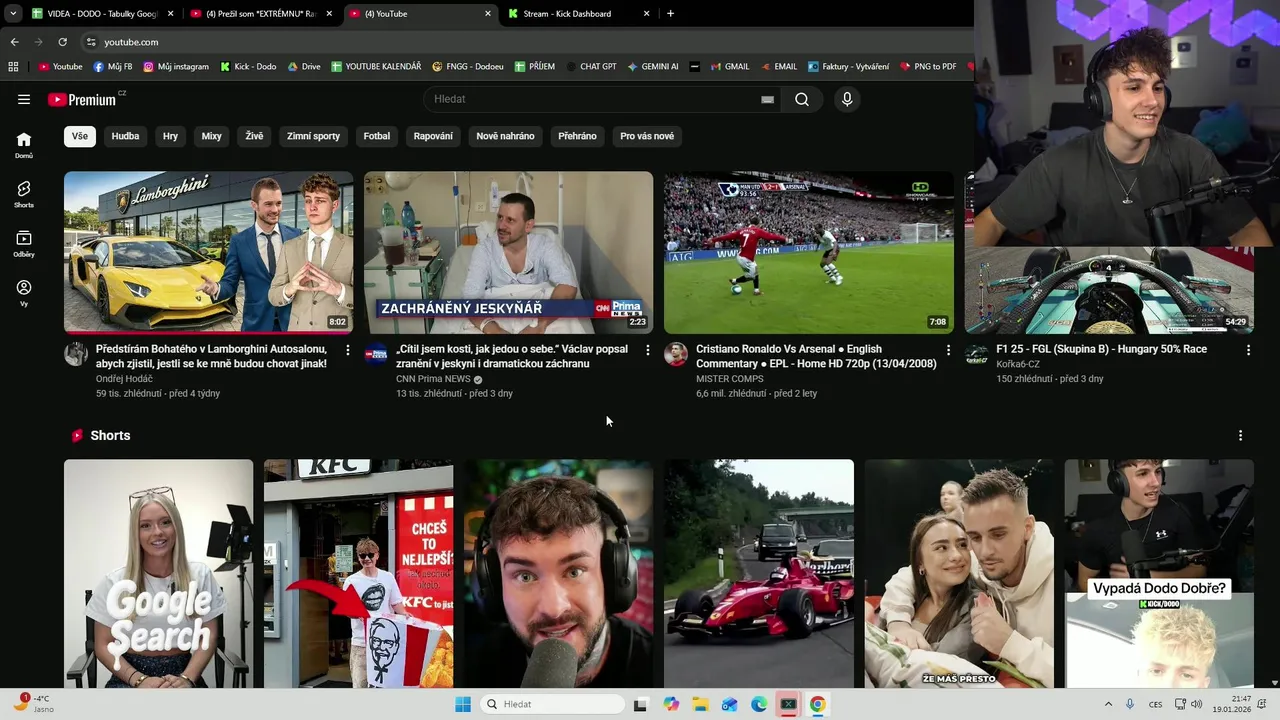
Task: Go to Domů in the sidebar
Action: click(24, 145)
